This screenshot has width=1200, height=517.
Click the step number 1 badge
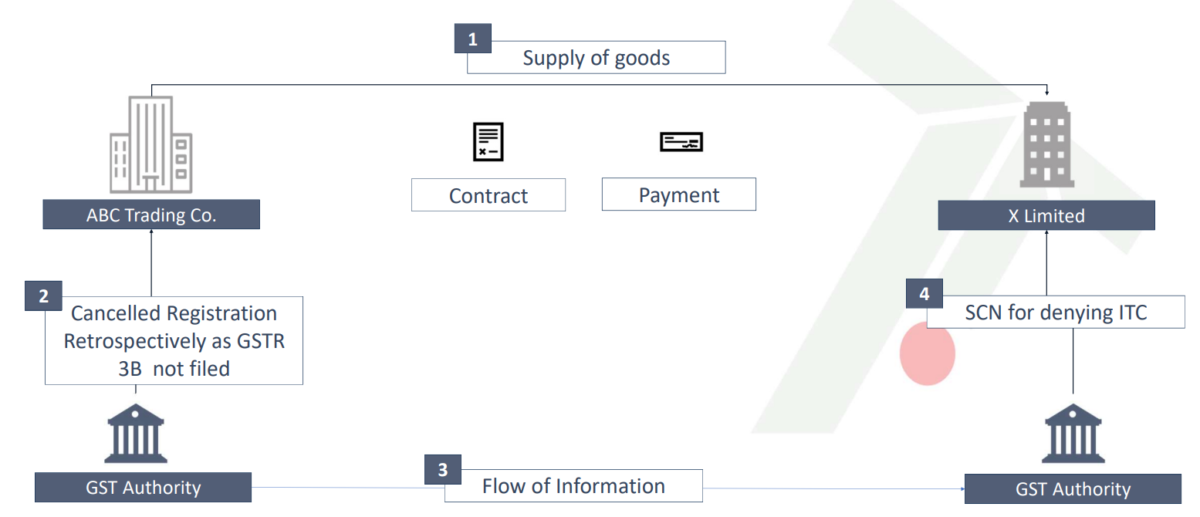tap(472, 40)
